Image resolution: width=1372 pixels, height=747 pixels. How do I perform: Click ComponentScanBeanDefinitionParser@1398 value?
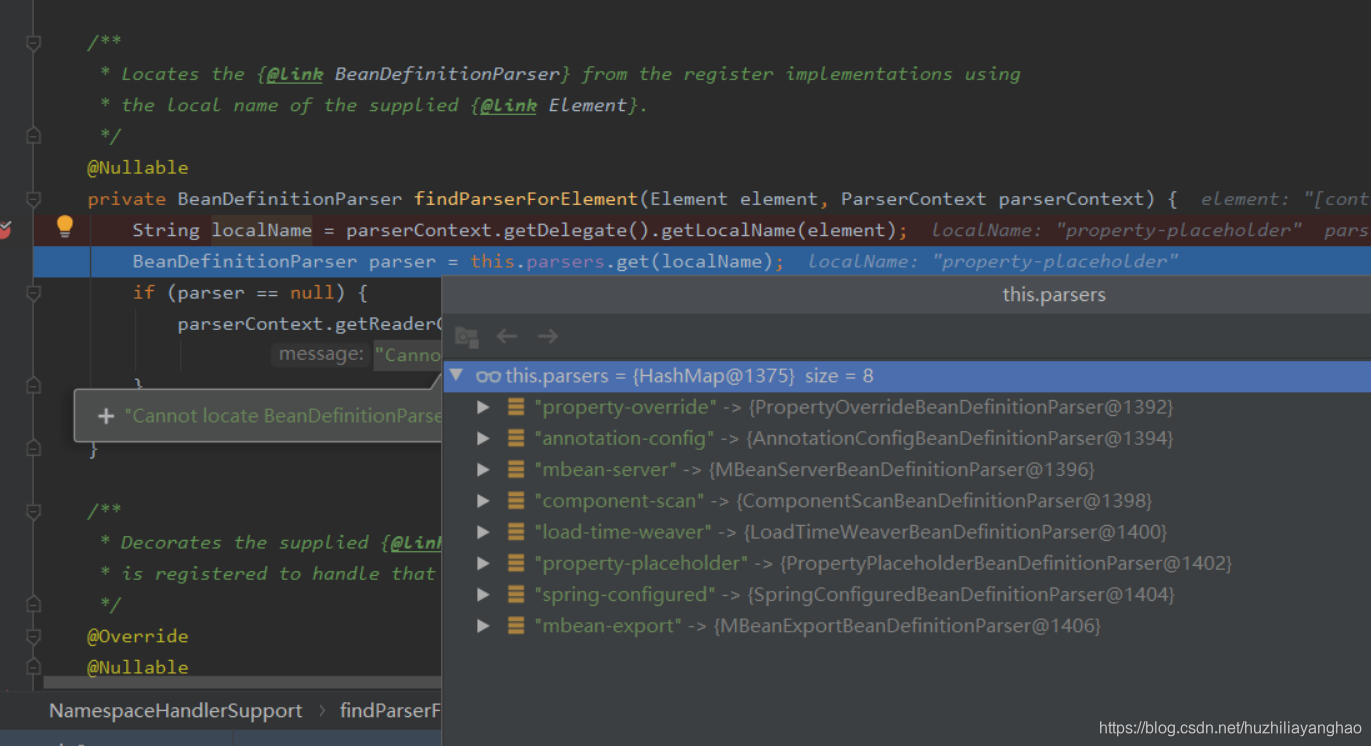[946, 500]
